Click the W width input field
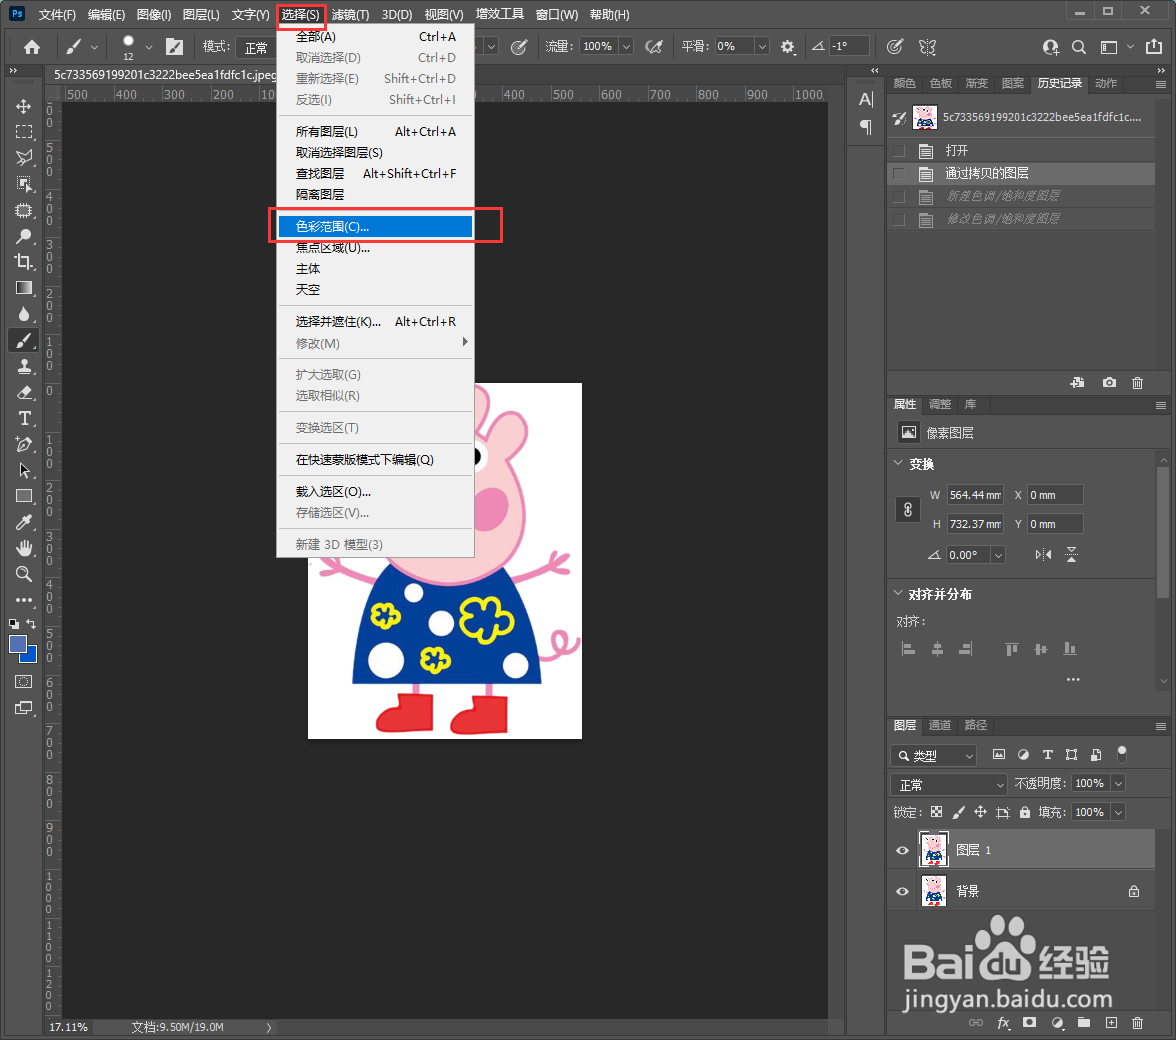 point(975,496)
